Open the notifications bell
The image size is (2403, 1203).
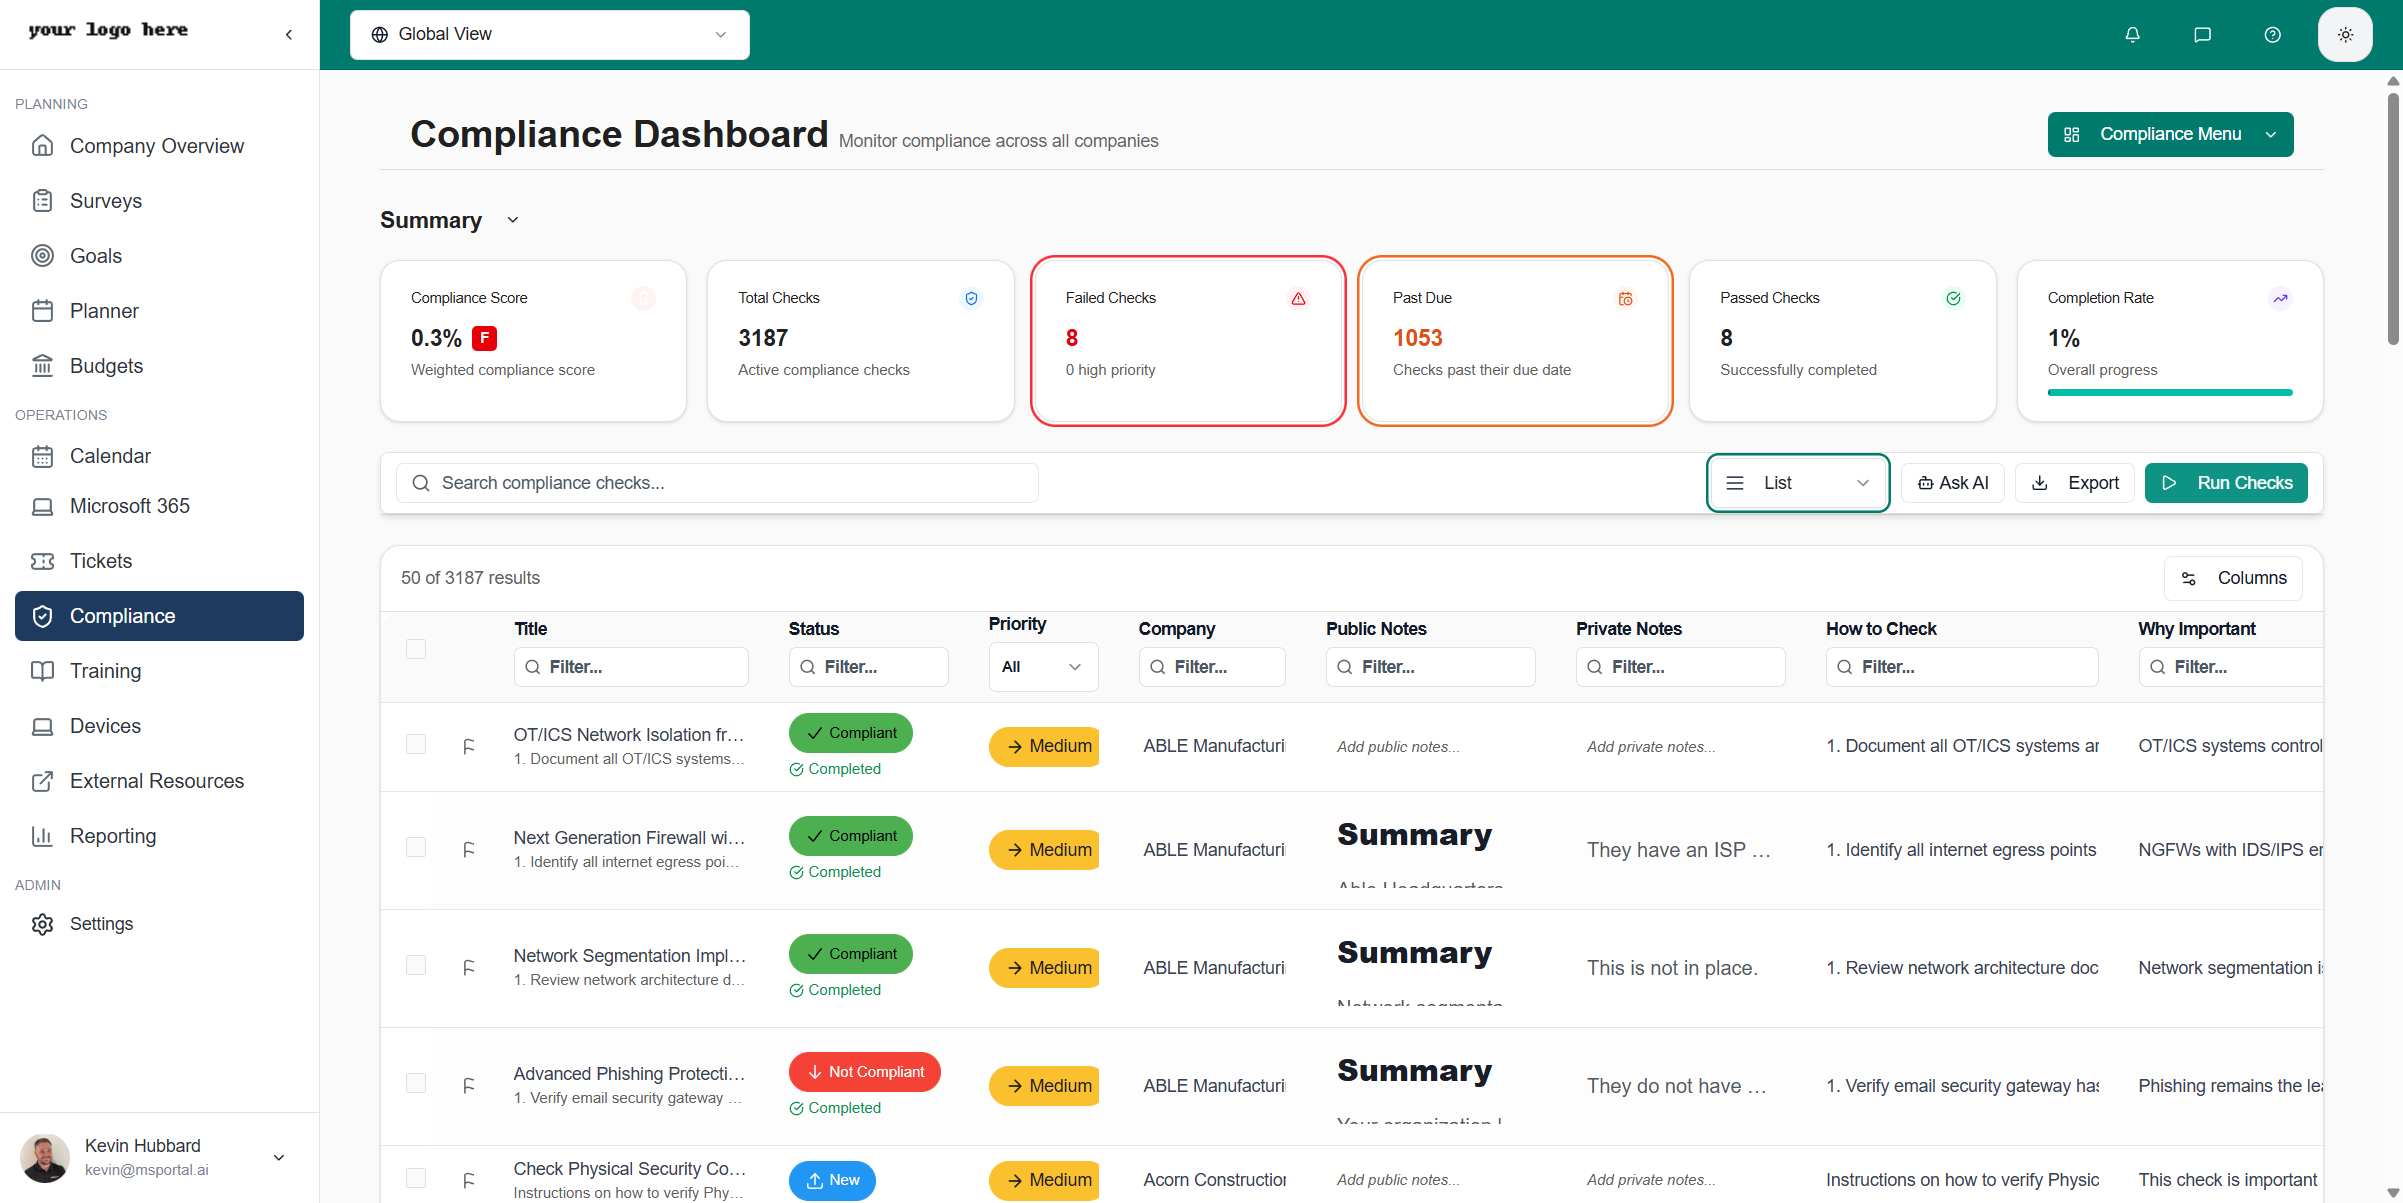coord(2132,34)
